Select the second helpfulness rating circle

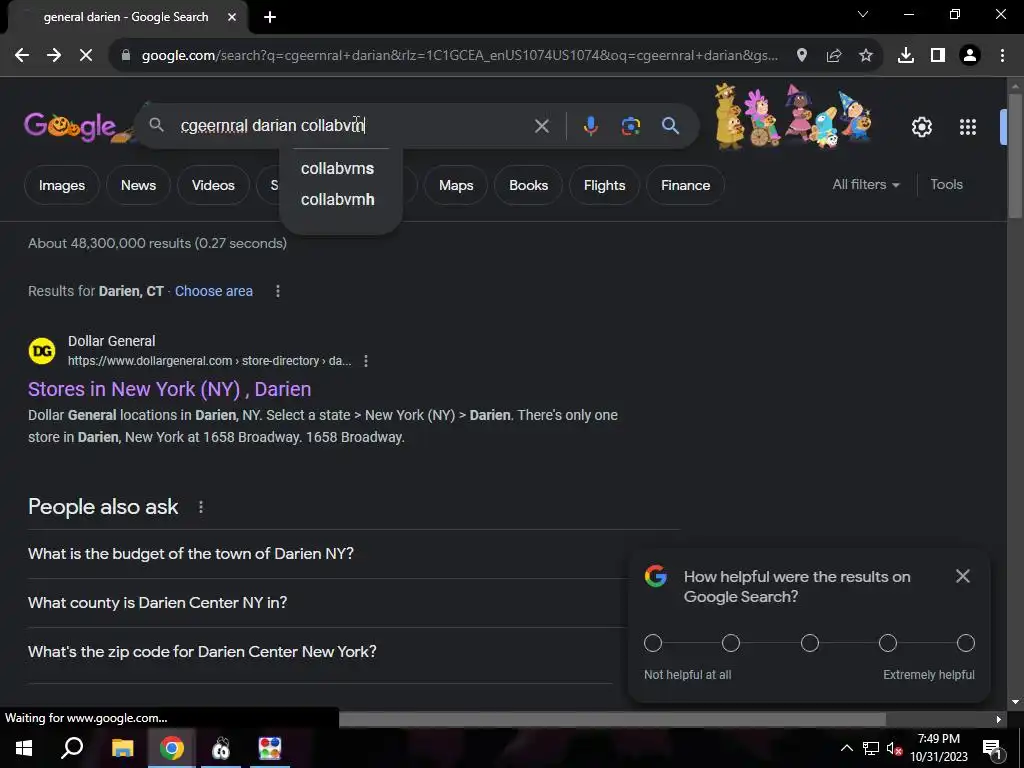(731, 643)
